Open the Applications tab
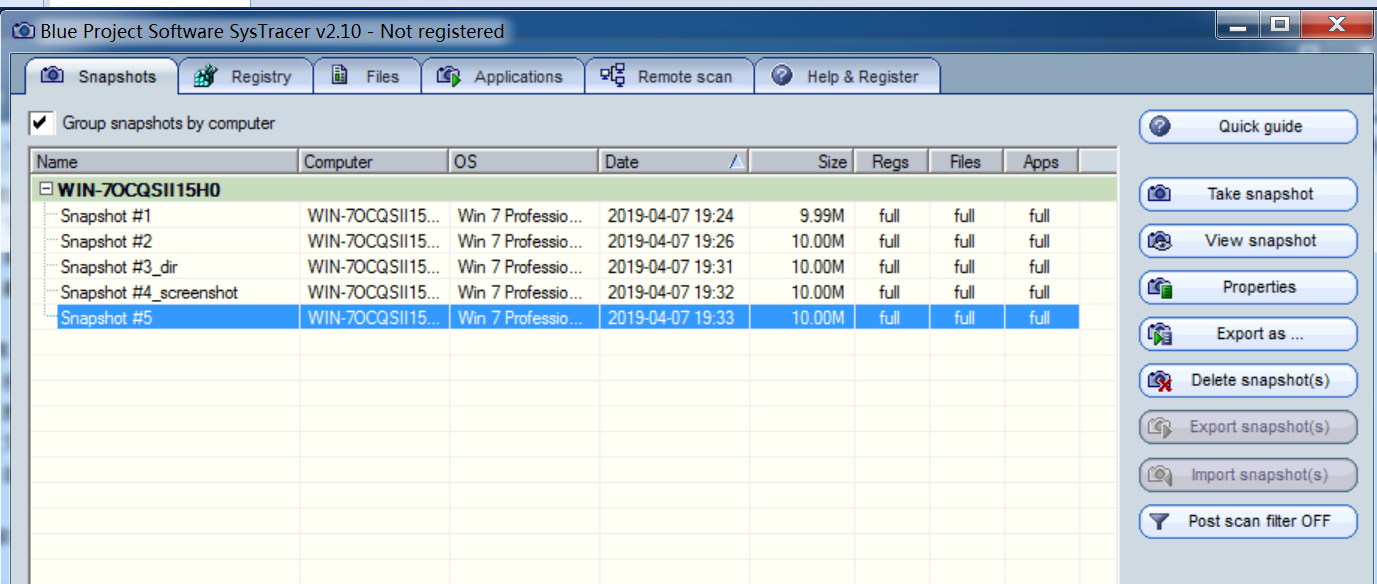Viewport: 1377px width, 584px height. pyautogui.click(x=502, y=76)
